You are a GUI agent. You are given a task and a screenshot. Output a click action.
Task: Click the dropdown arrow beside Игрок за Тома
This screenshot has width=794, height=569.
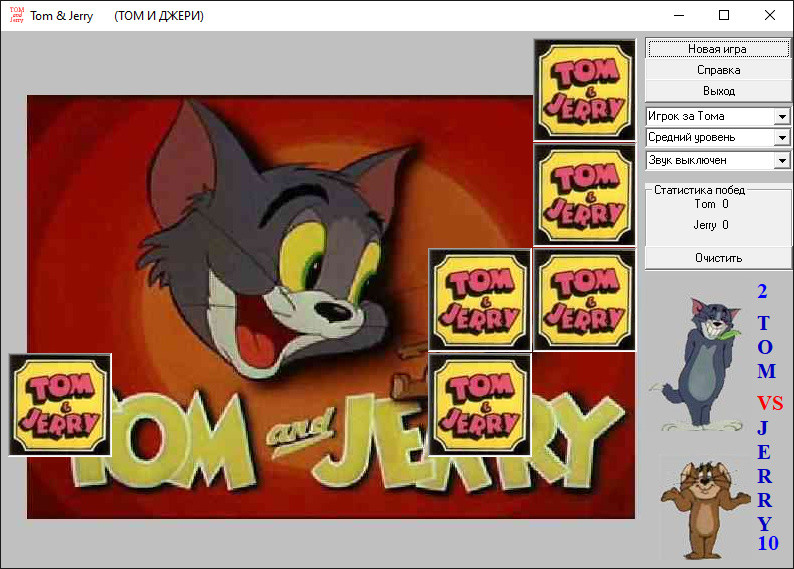(x=782, y=117)
